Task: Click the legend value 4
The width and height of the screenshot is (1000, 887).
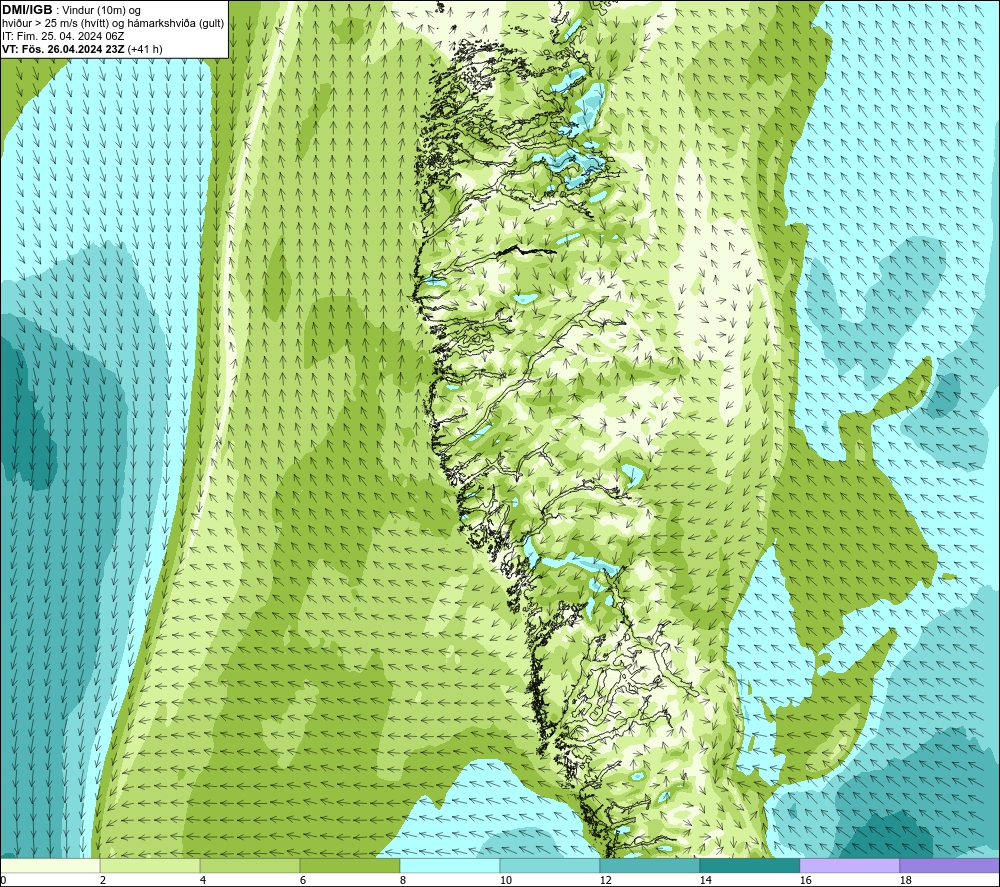Action: click(x=203, y=881)
